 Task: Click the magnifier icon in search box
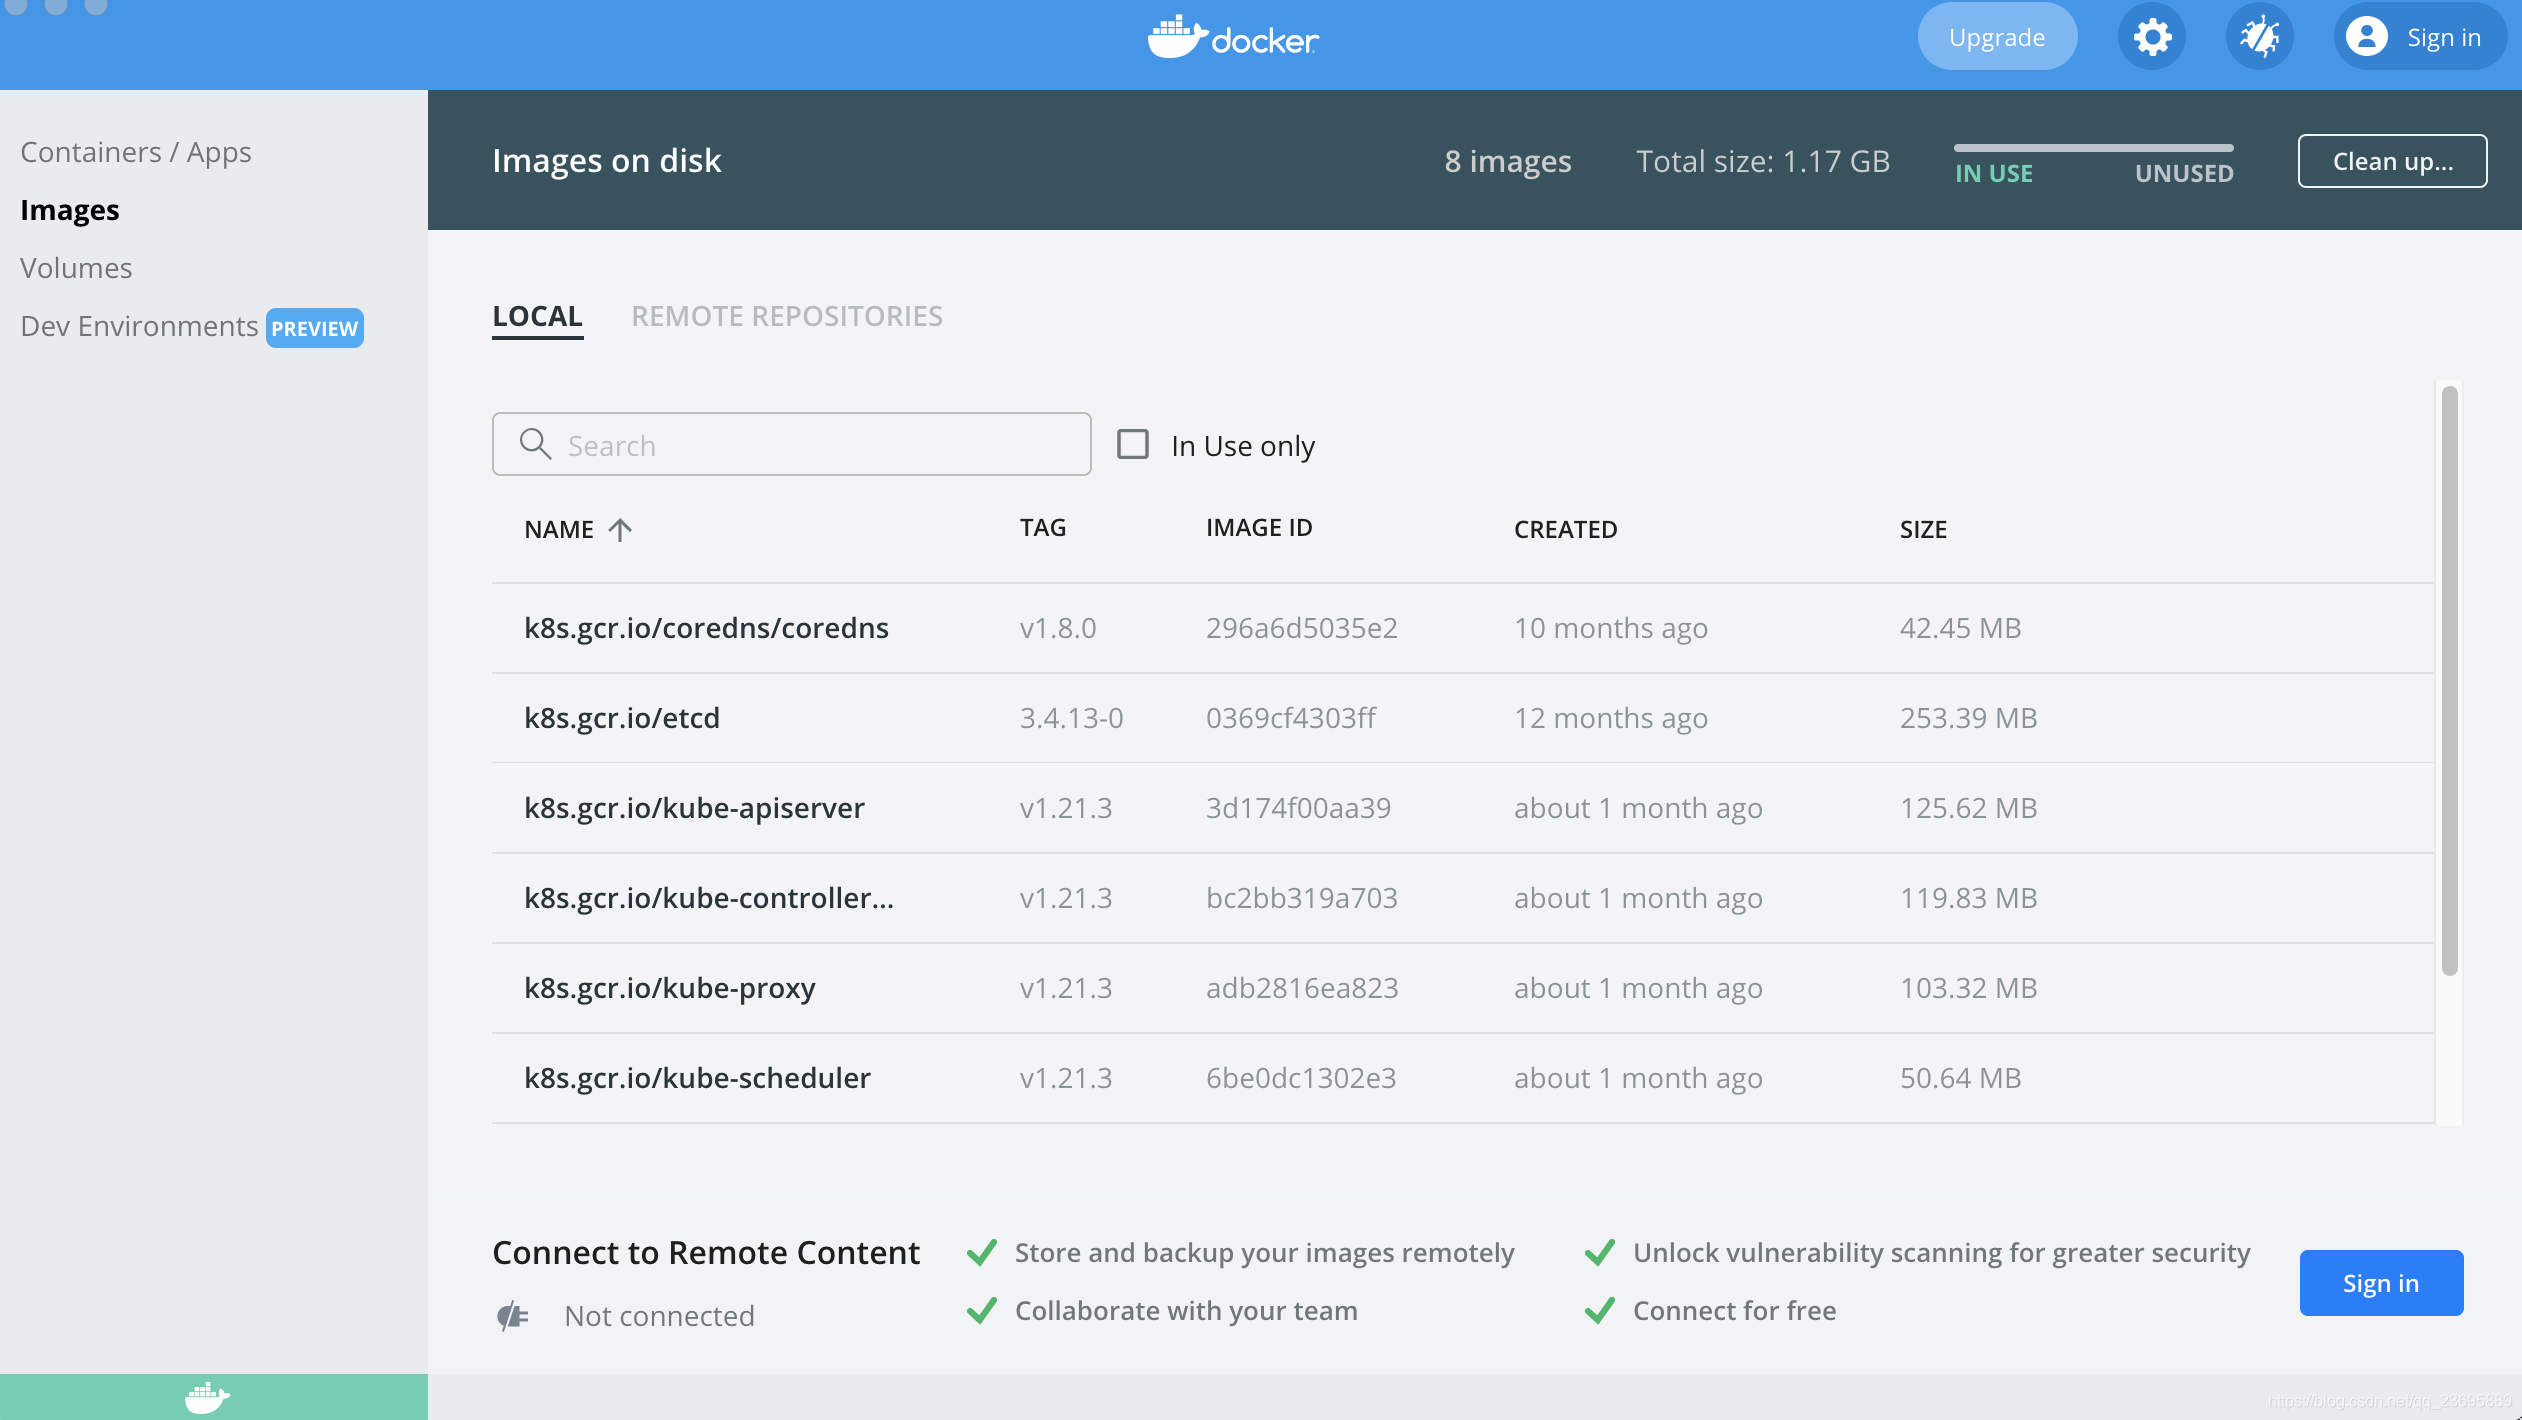535,444
